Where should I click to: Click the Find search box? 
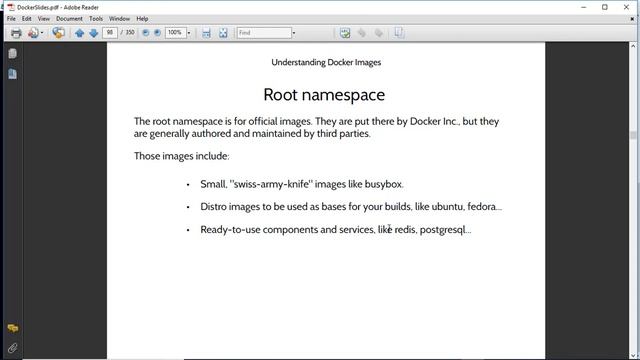click(264, 33)
